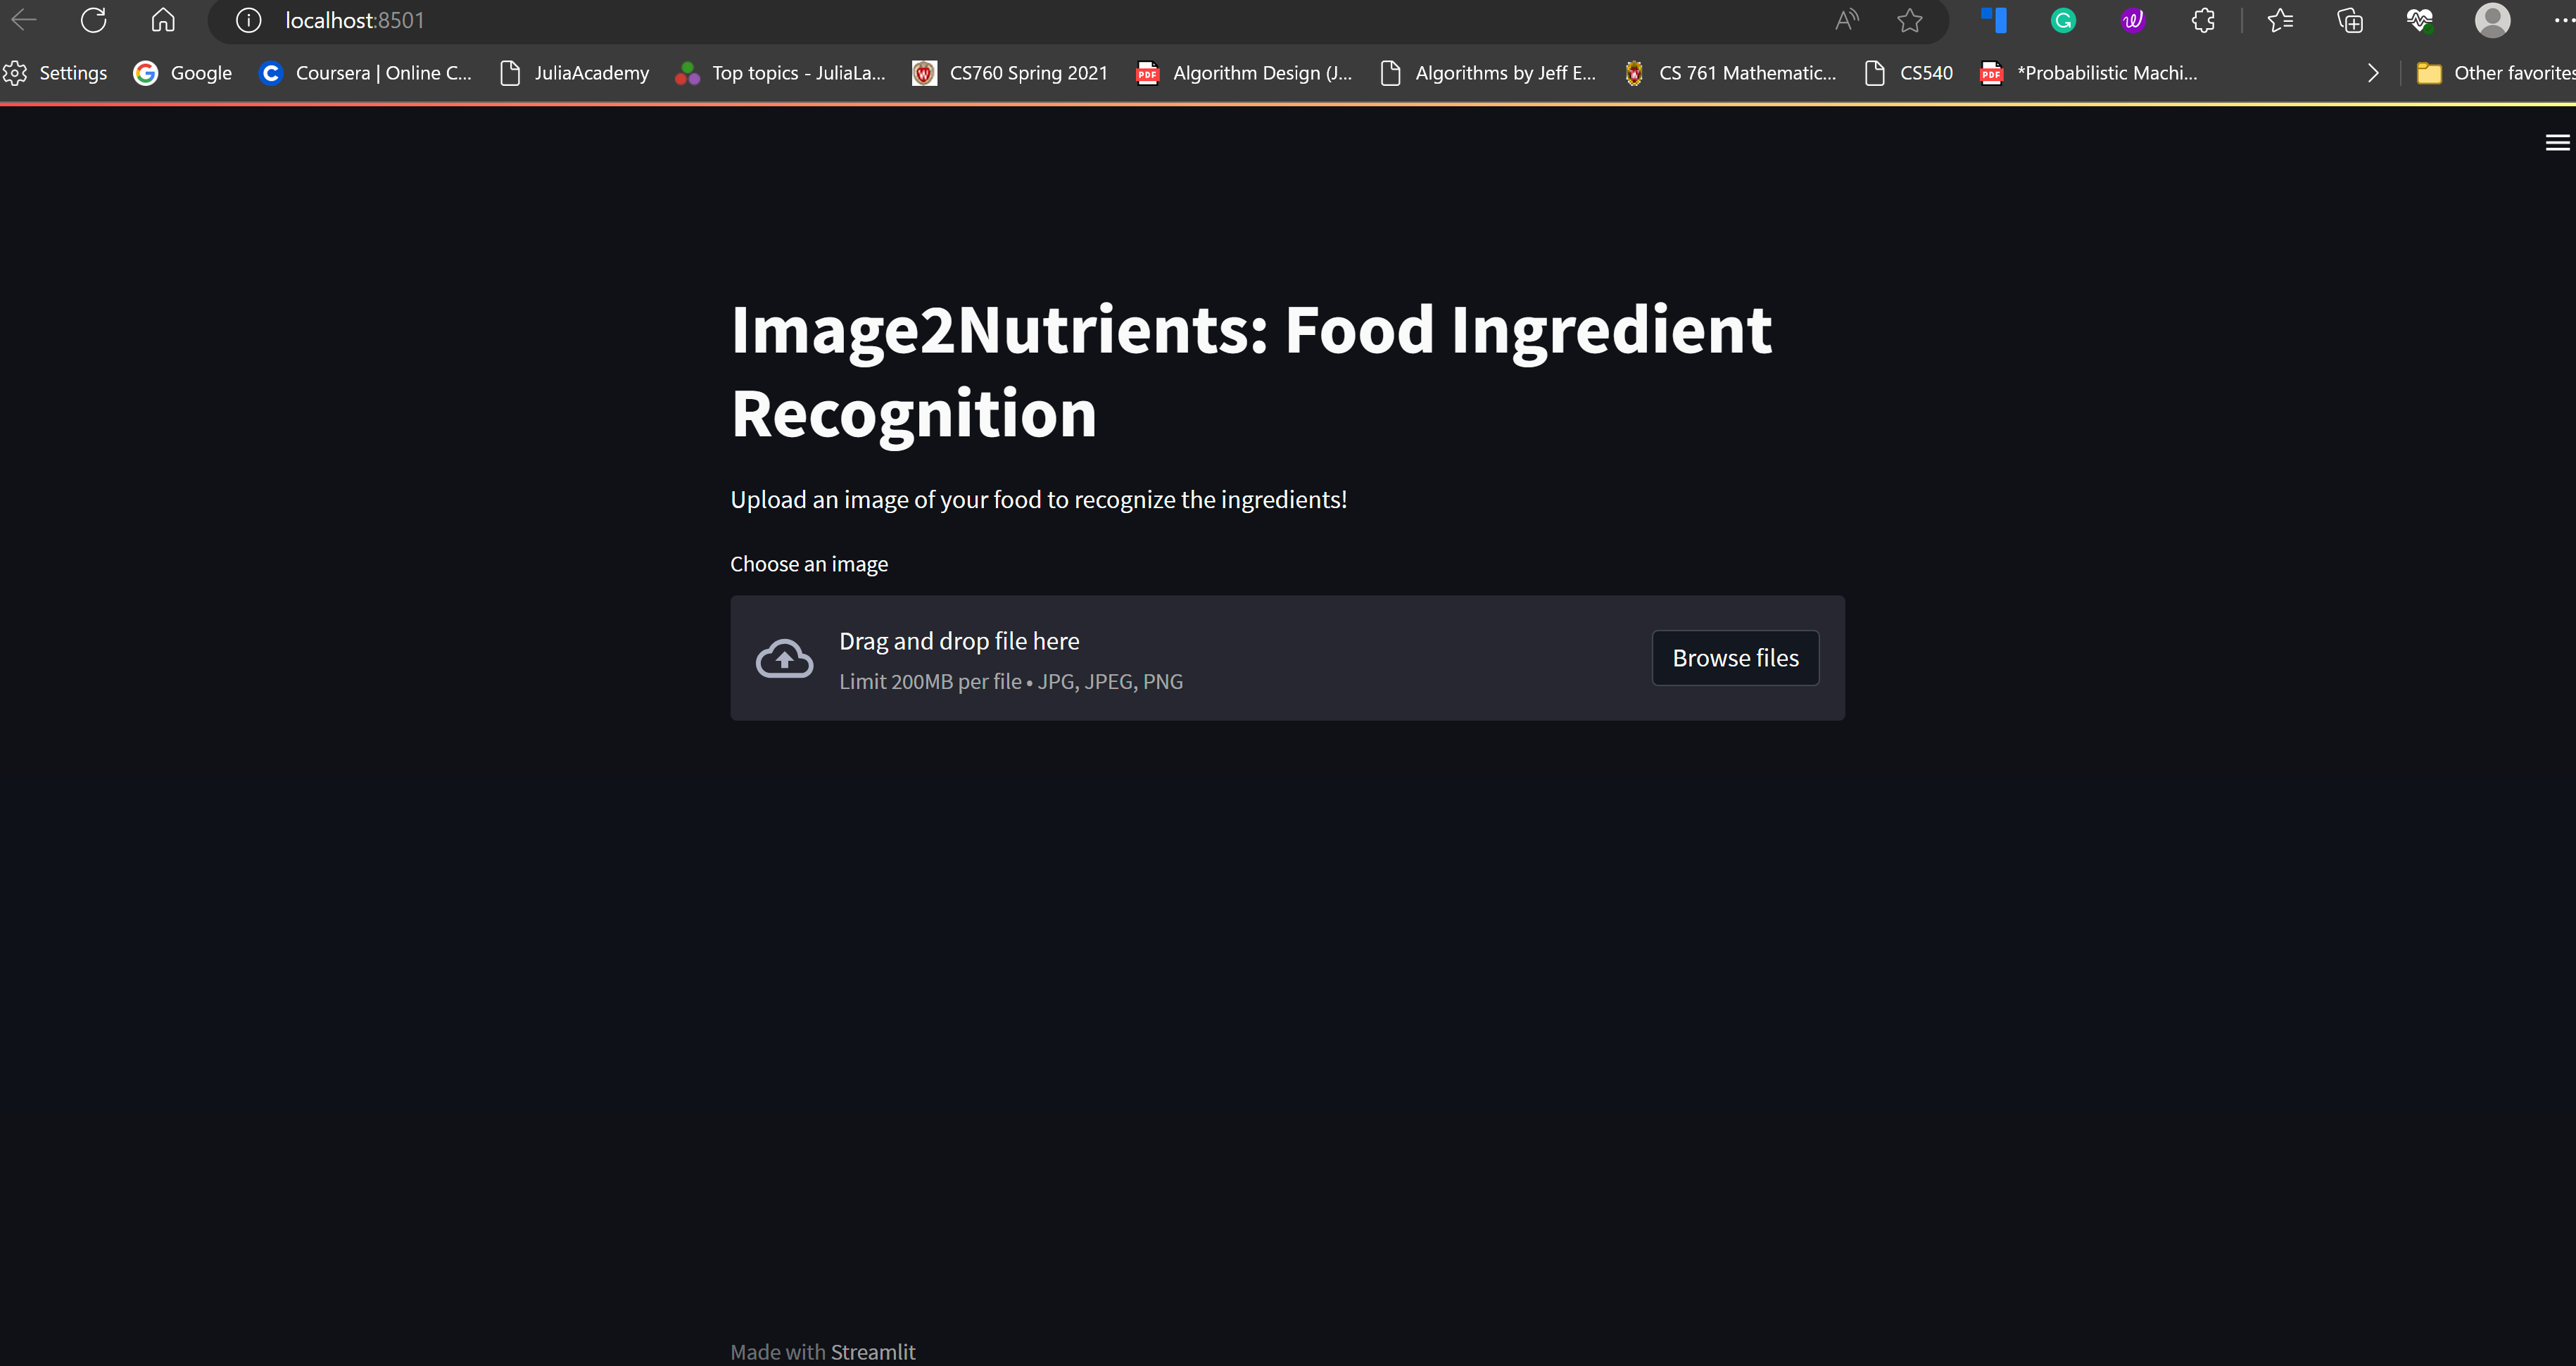2576x1366 pixels.
Task: Click the cloud upload icon
Action: tap(784, 659)
